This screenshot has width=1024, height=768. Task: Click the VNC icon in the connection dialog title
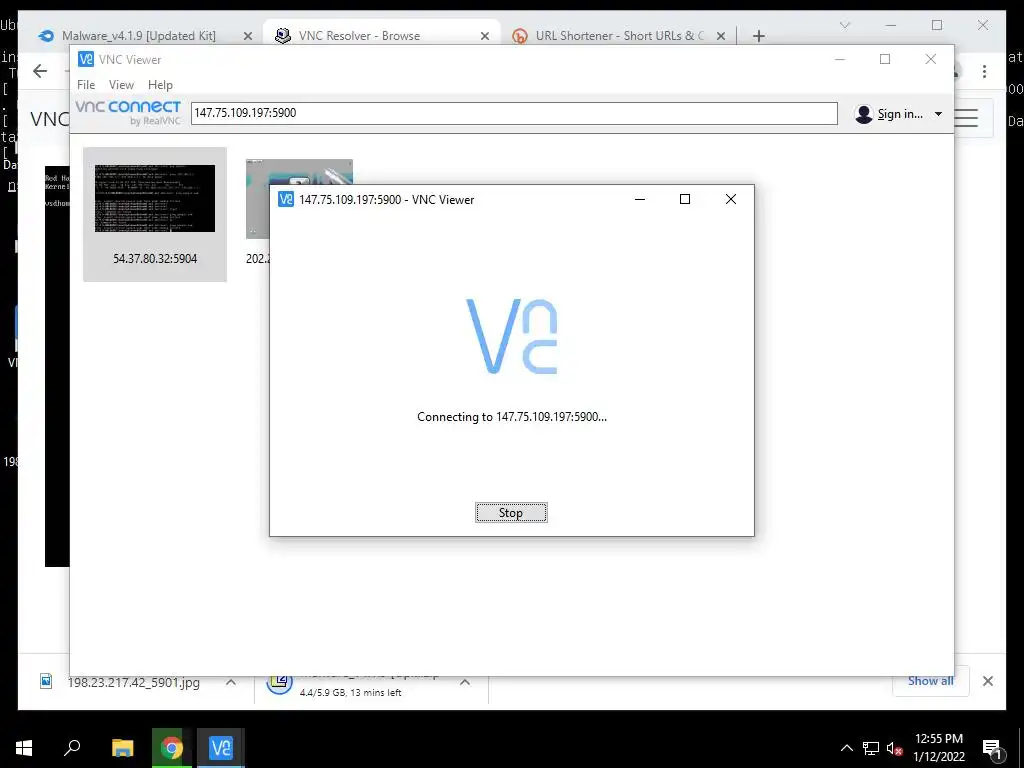click(285, 199)
